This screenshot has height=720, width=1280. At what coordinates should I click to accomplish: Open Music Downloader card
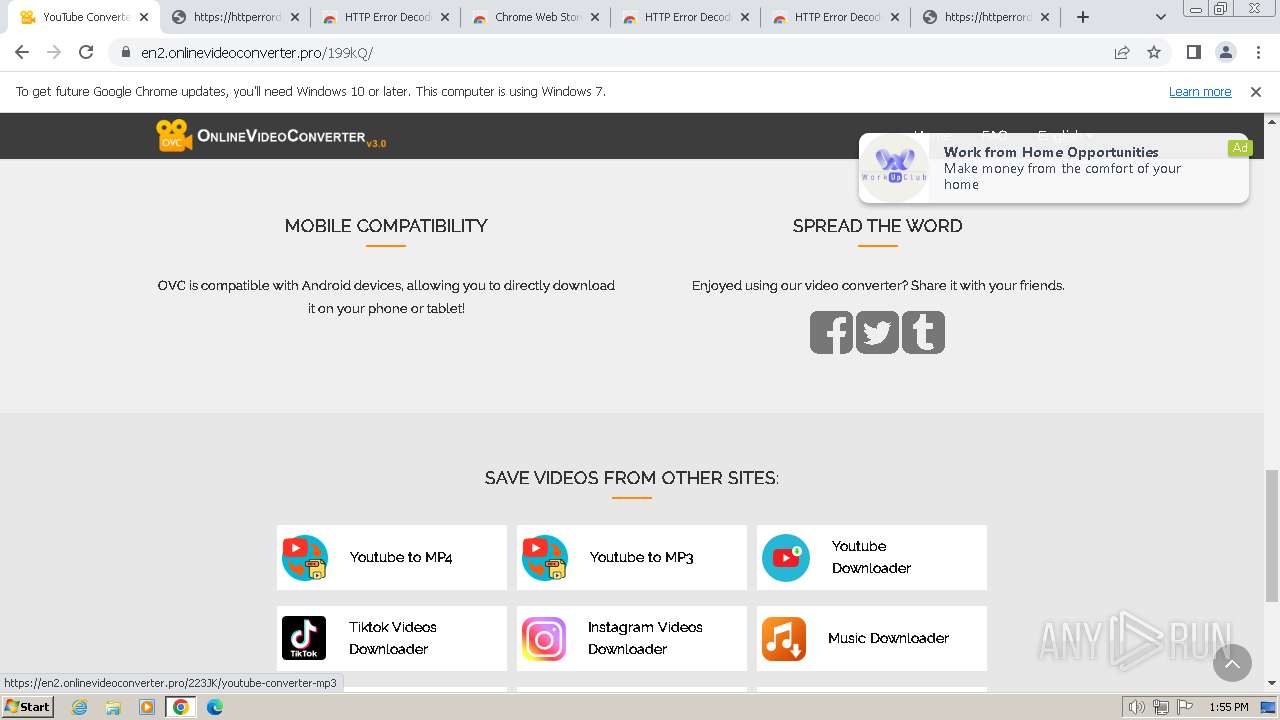[872, 638]
